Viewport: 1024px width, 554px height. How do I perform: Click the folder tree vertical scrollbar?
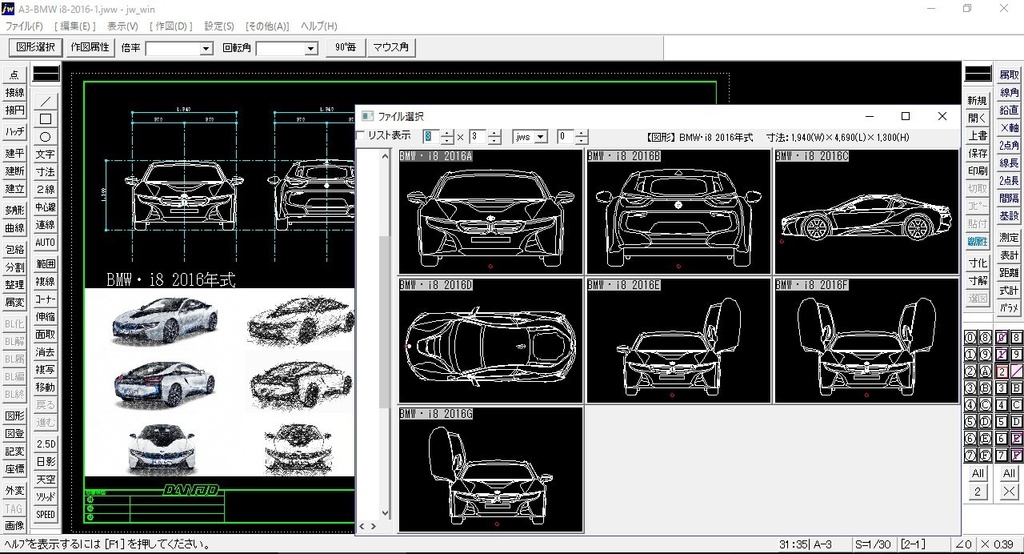coord(385,335)
